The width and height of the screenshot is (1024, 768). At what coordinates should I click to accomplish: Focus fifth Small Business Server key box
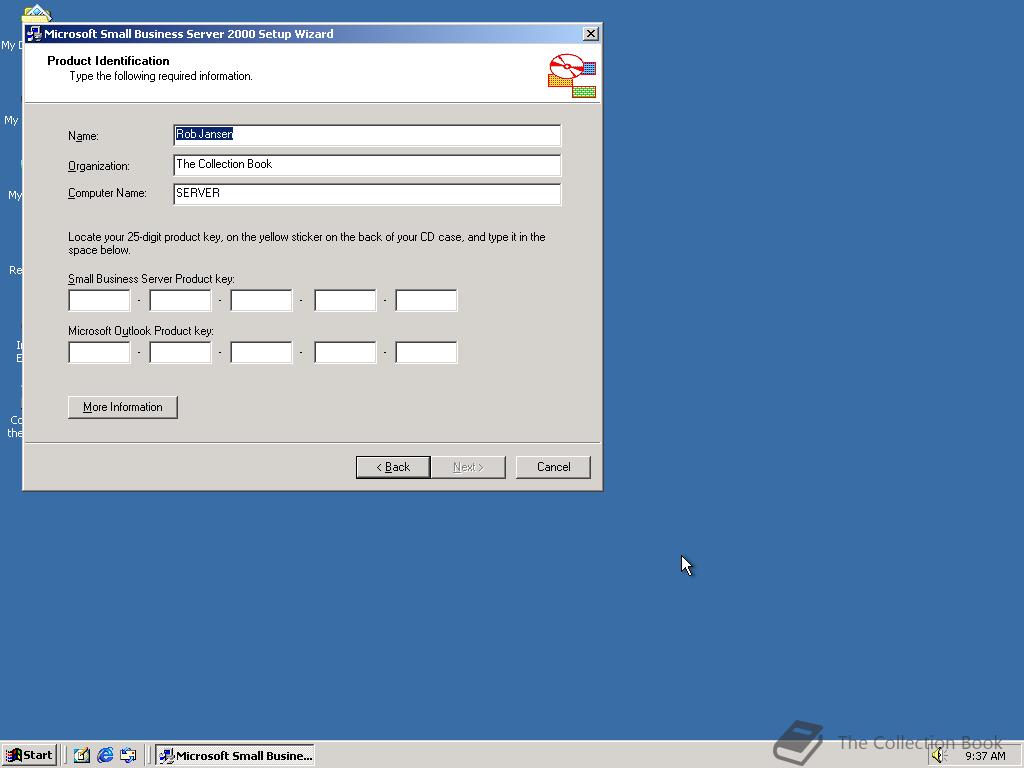coord(426,300)
